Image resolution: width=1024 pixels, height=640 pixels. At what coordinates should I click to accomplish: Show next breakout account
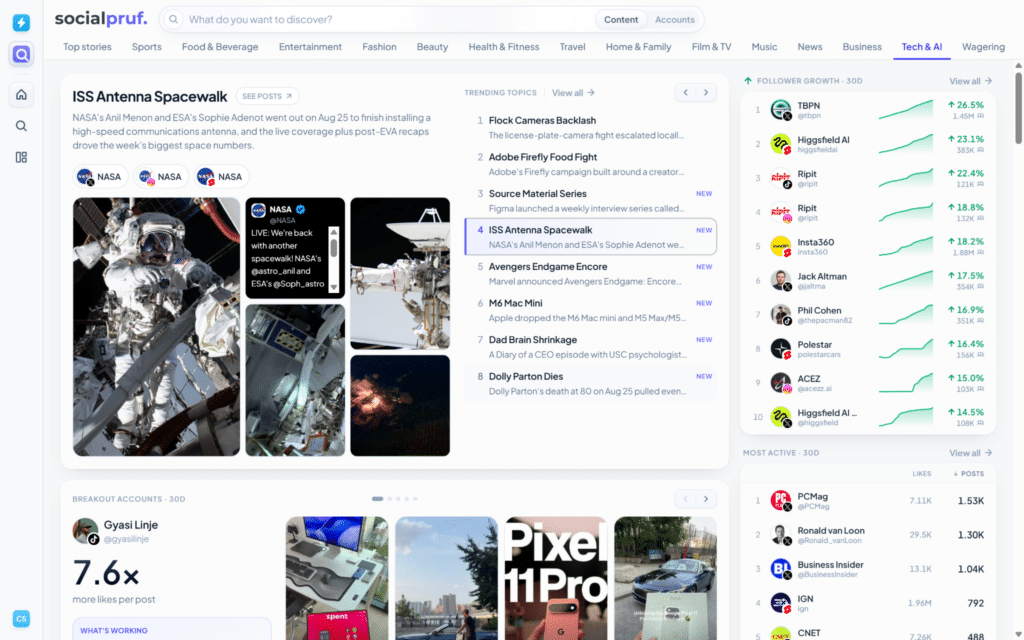706,499
